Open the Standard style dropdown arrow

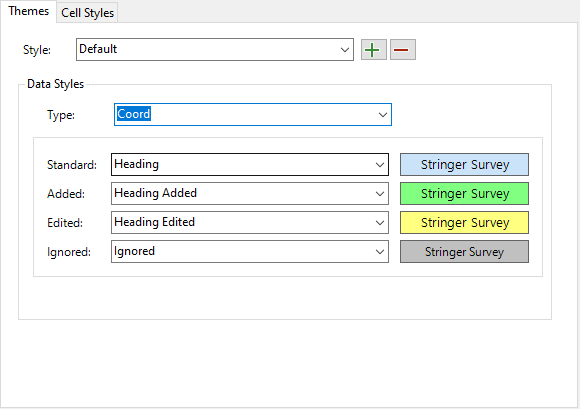click(x=380, y=165)
